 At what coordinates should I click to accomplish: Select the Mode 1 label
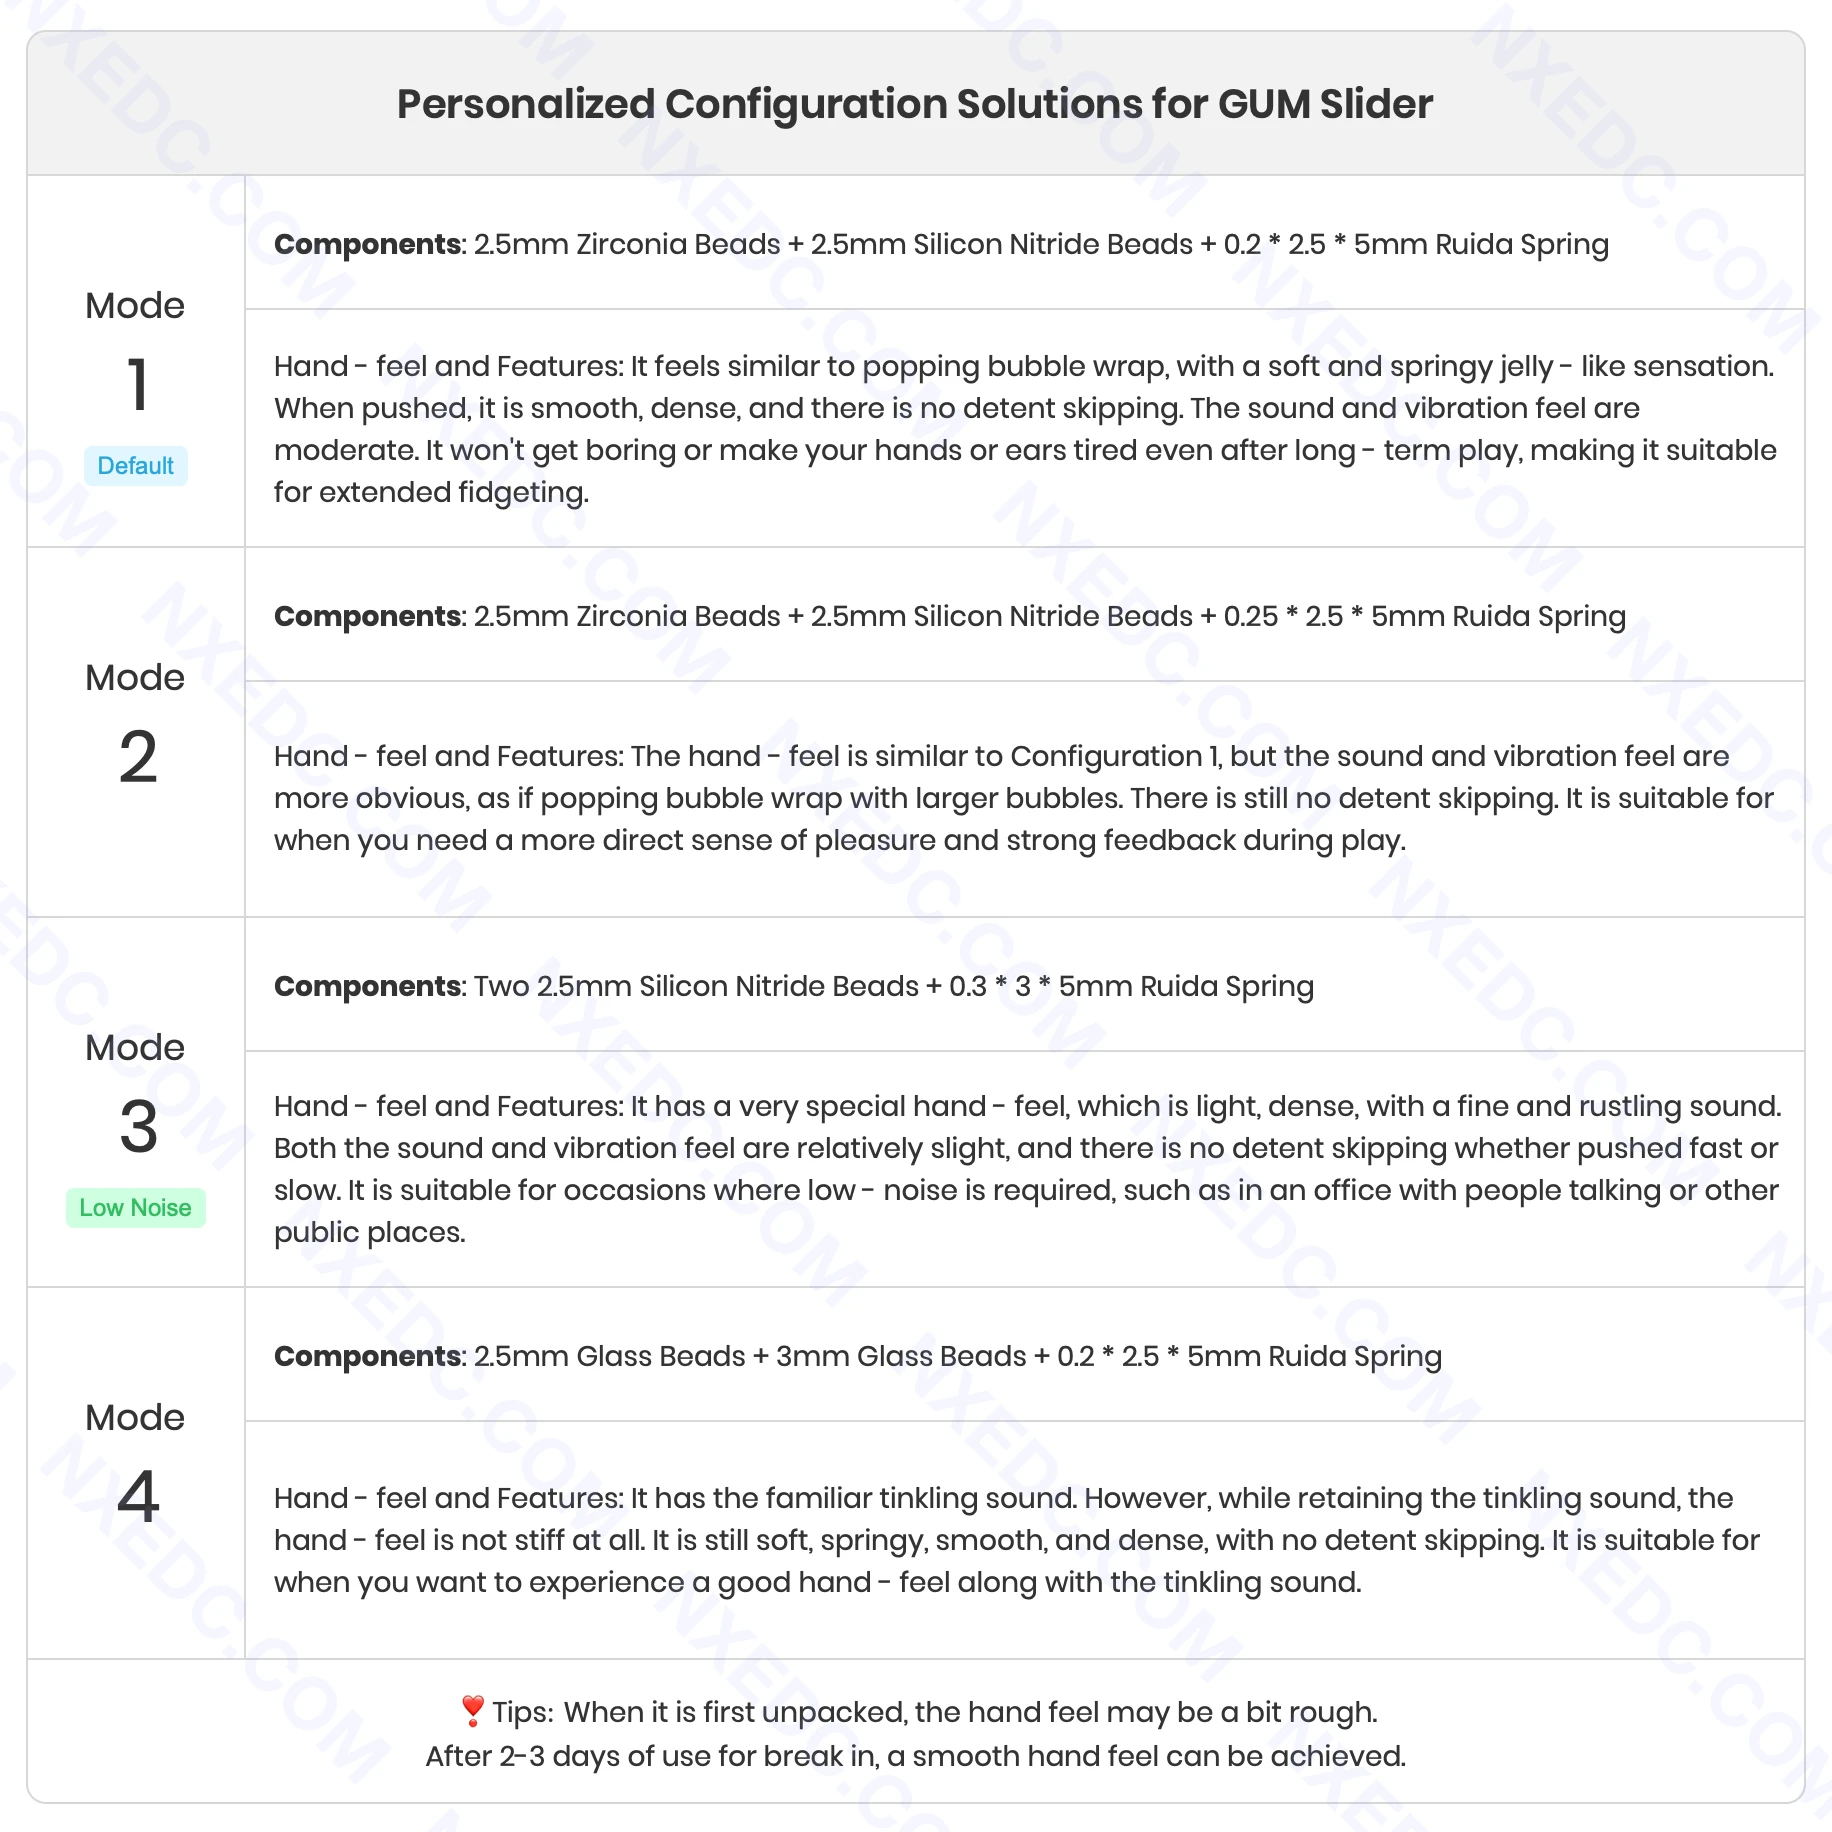(x=136, y=306)
